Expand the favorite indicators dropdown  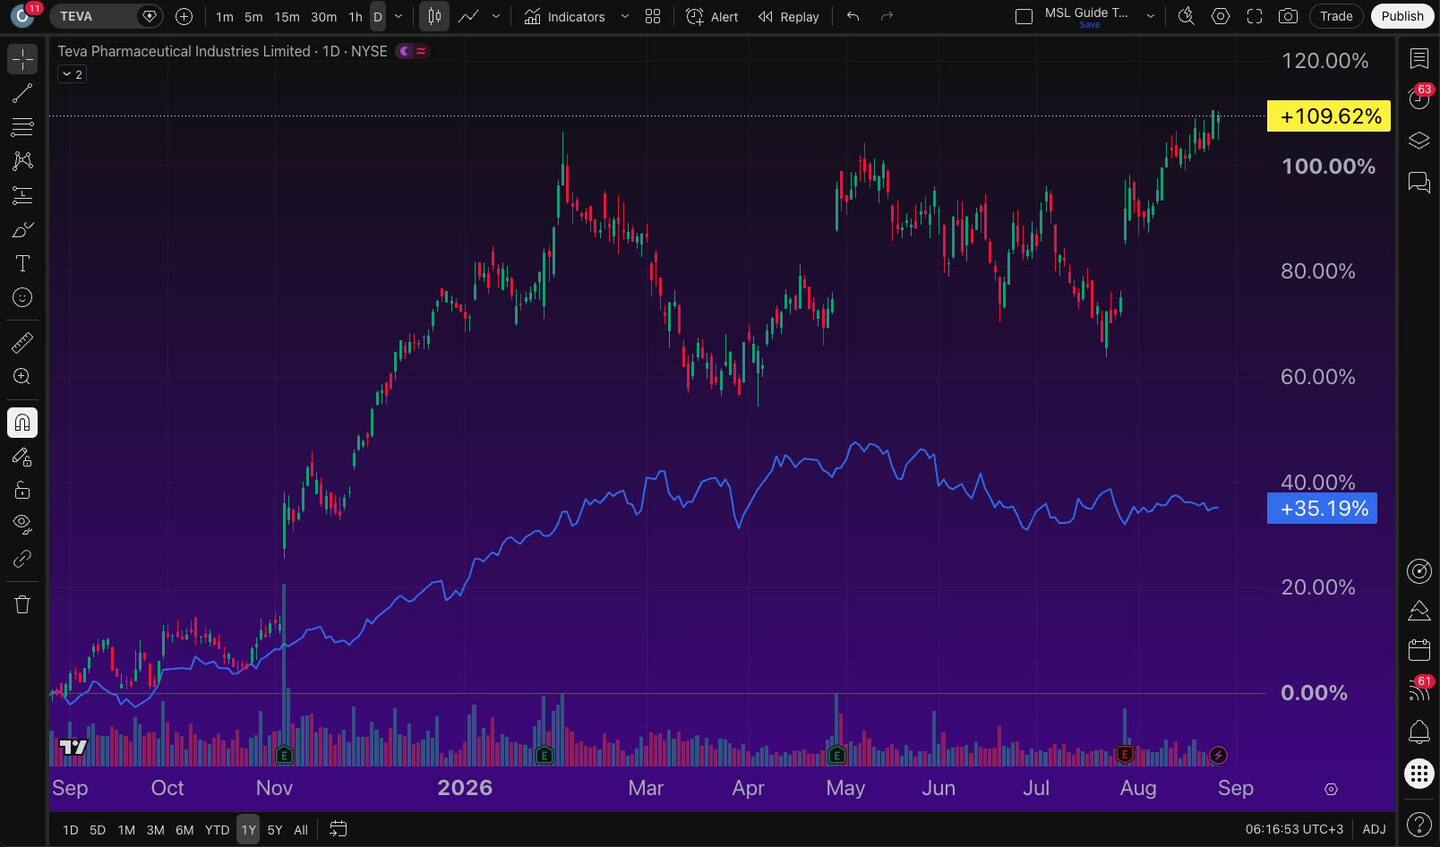click(x=625, y=16)
